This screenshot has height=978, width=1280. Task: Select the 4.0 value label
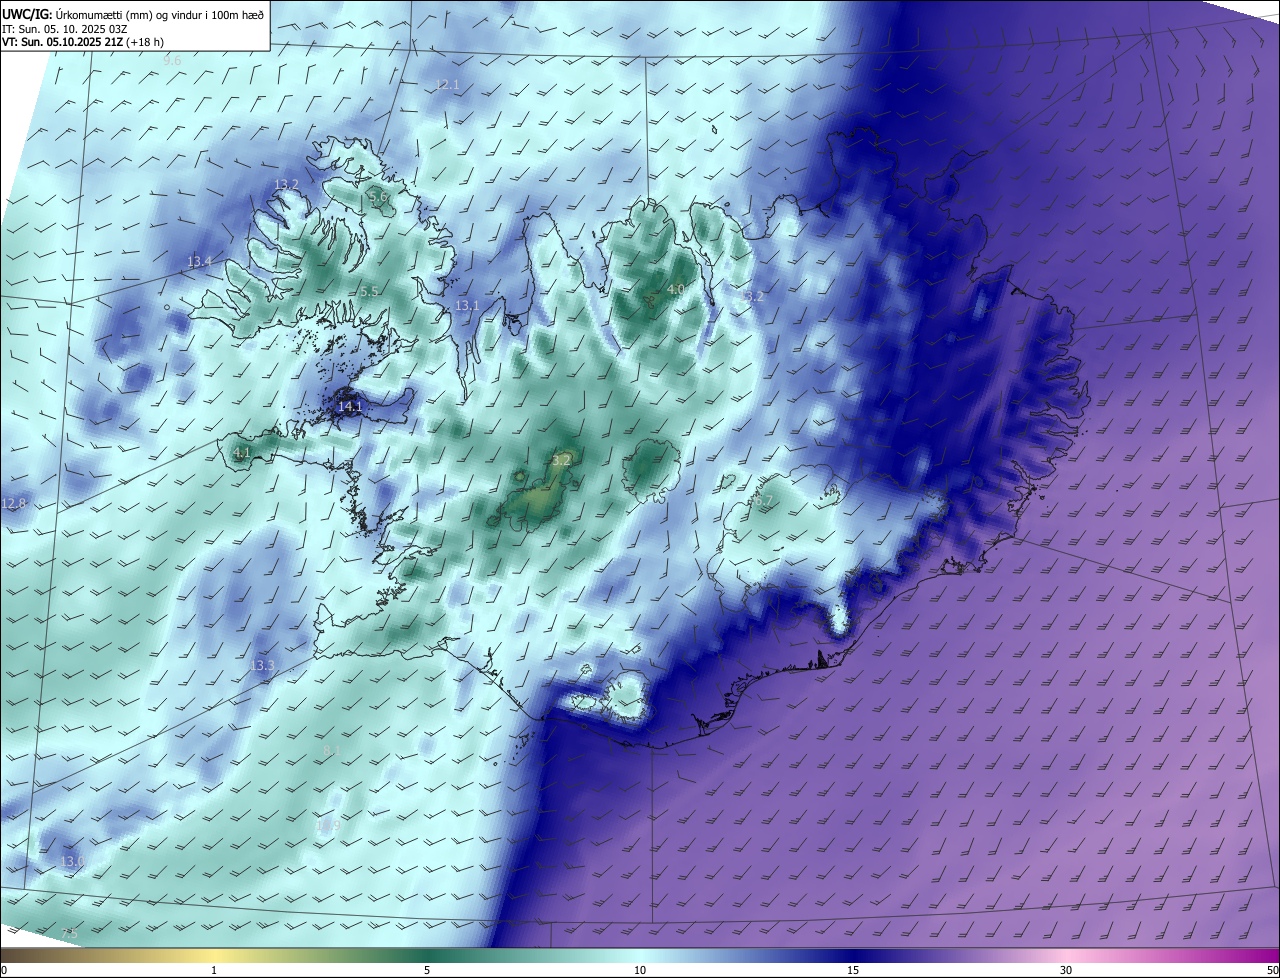click(675, 289)
